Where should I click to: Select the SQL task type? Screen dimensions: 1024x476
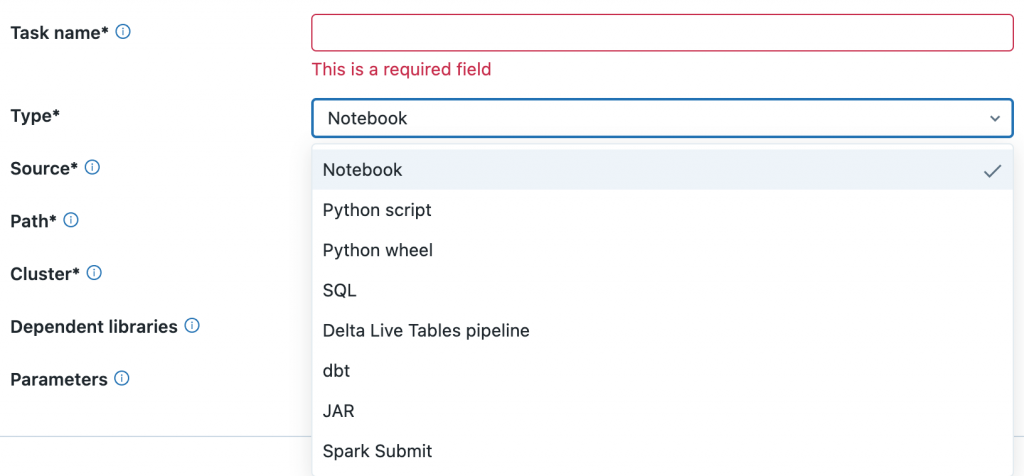(339, 291)
